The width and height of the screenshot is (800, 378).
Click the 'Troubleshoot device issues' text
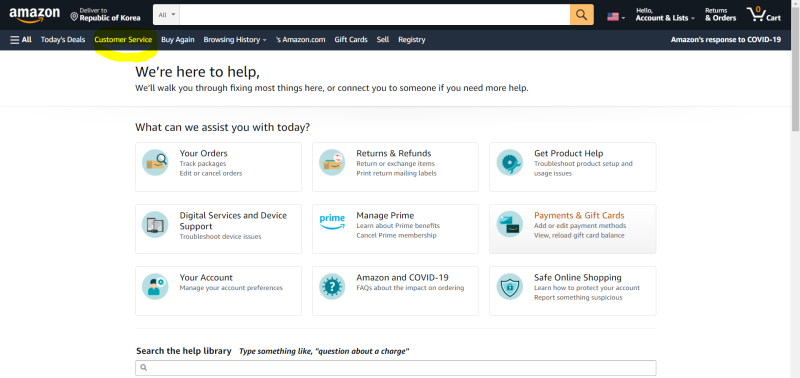pyautogui.click(x=220, y=237)
